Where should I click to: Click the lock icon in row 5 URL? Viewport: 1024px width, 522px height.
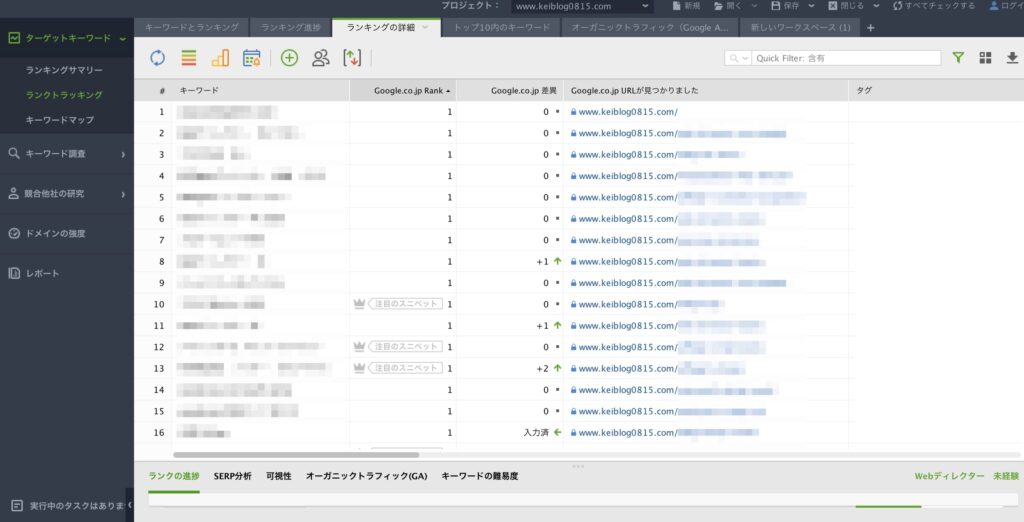(573, 197)
